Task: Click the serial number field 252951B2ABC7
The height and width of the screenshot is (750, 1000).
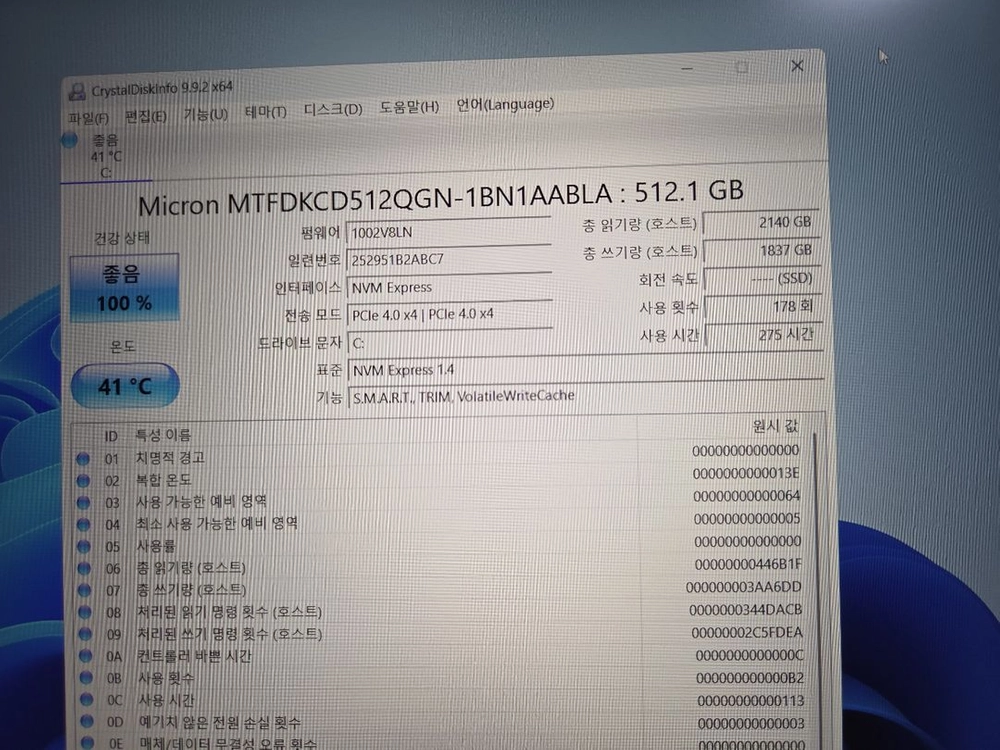Action: click(x=448, y=258)
